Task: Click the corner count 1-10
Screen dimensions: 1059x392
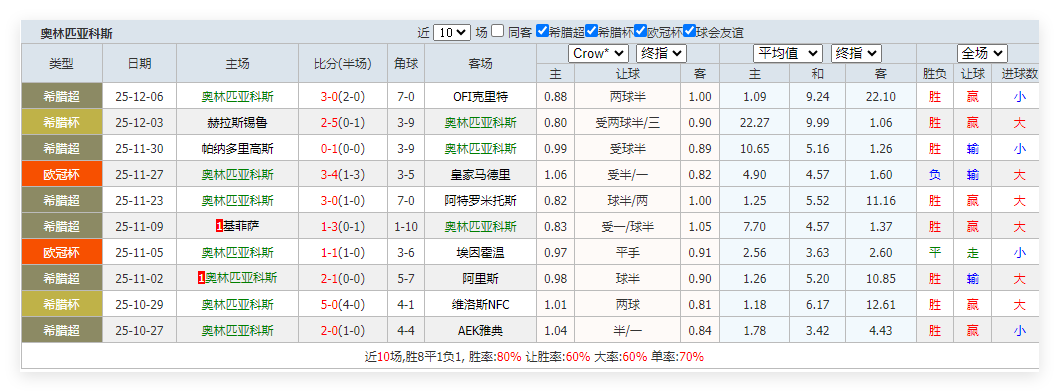Action: click(406, 226)
